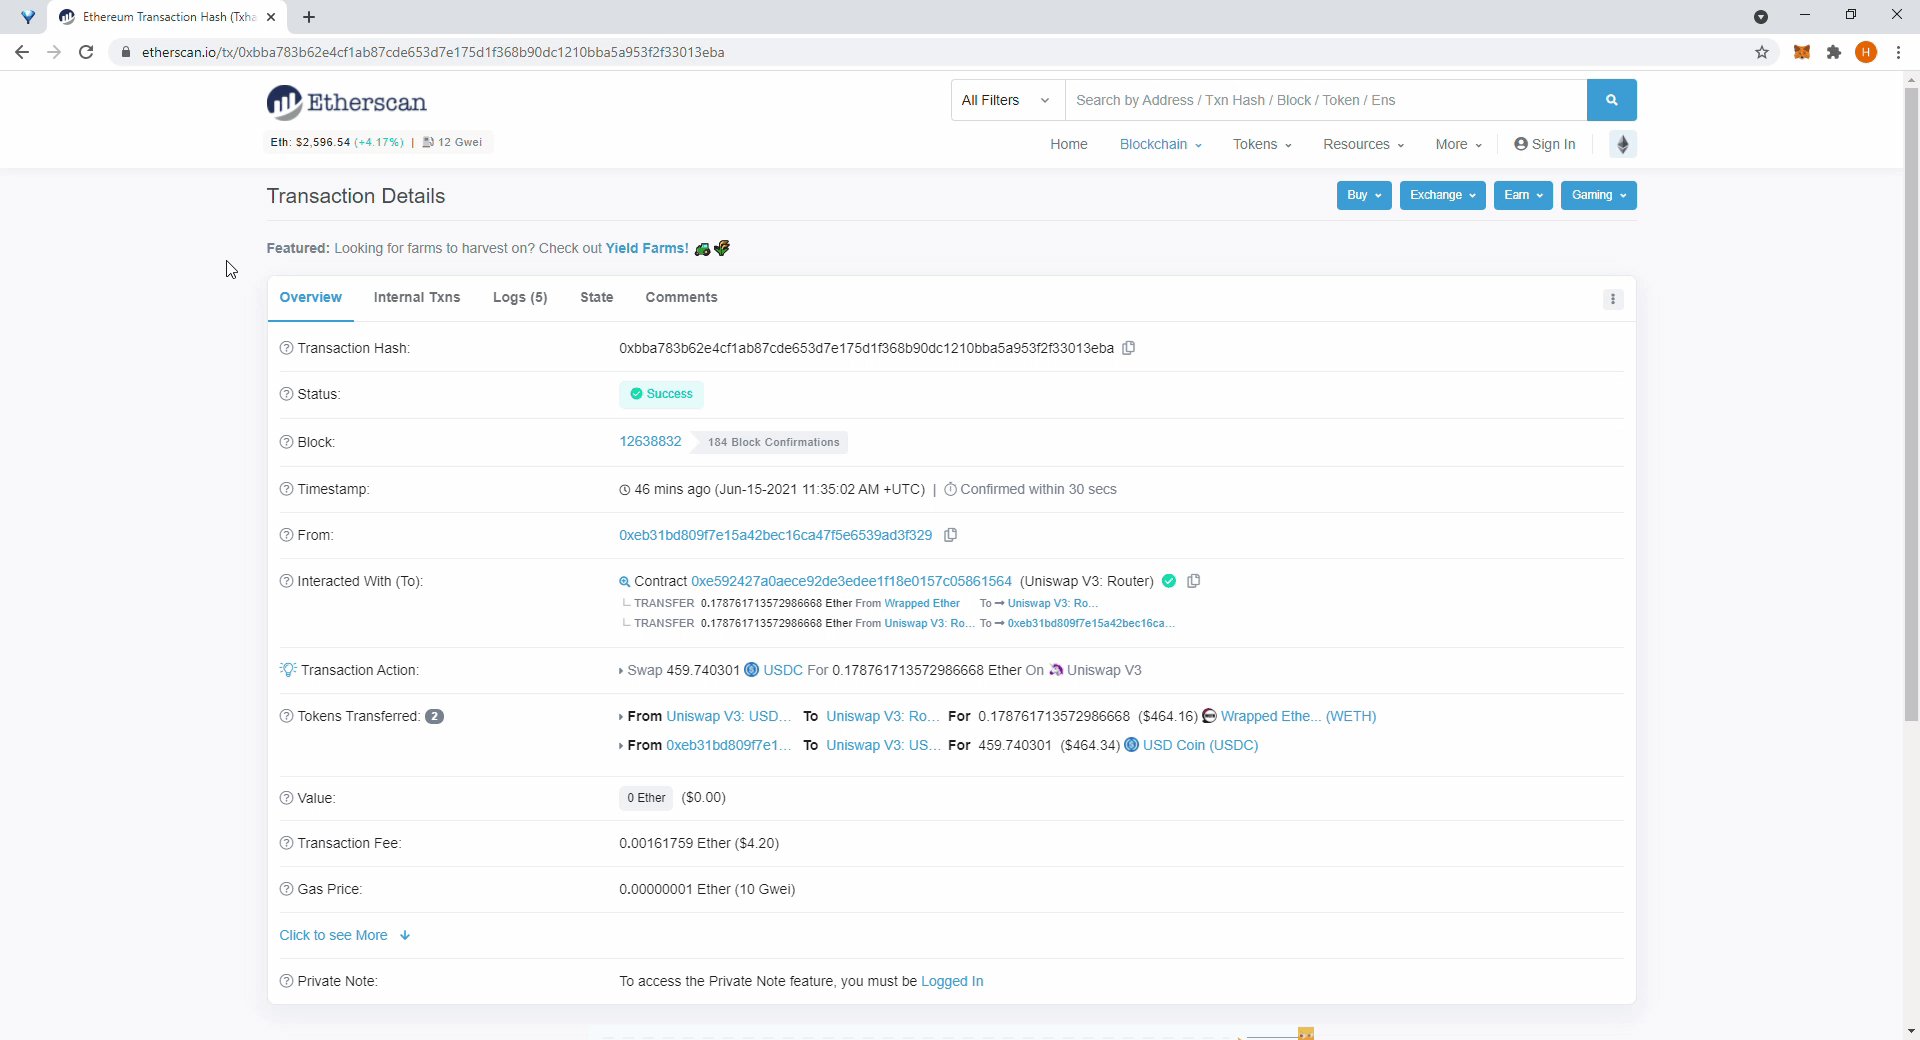Viewport: 1920px width, 1040px height.
Task: Open the Gaming dropdown
Action: (1597, 195)
